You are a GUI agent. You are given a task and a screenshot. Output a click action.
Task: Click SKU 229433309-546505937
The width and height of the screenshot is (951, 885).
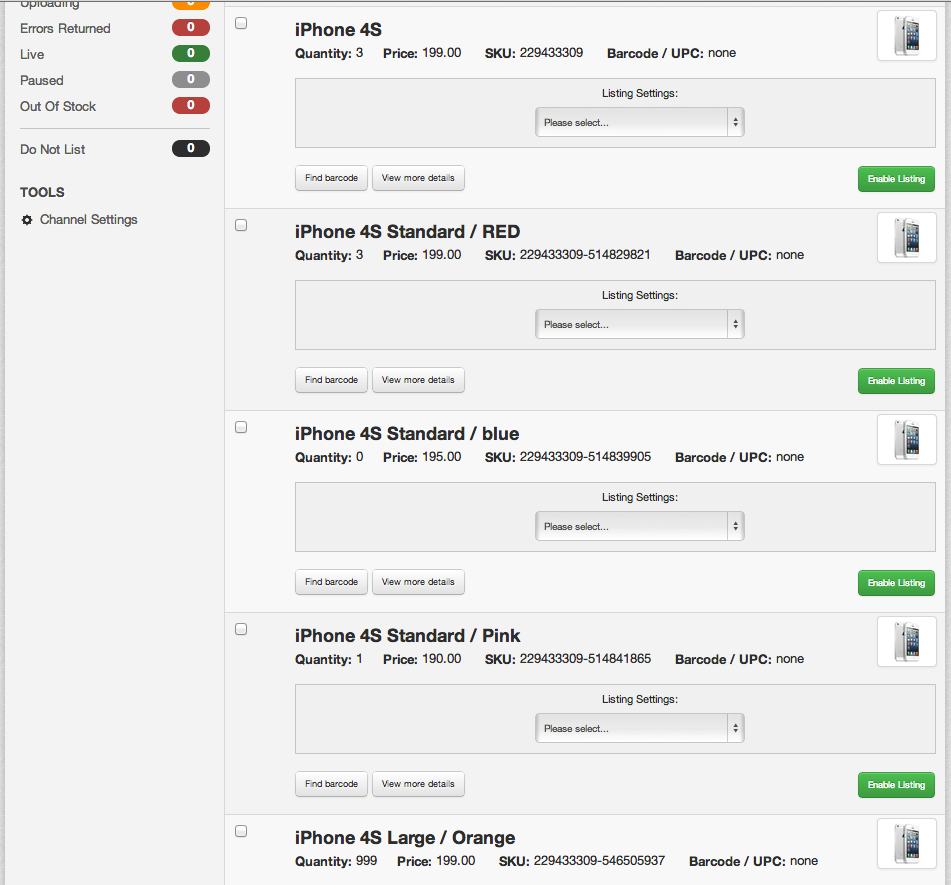599,861
